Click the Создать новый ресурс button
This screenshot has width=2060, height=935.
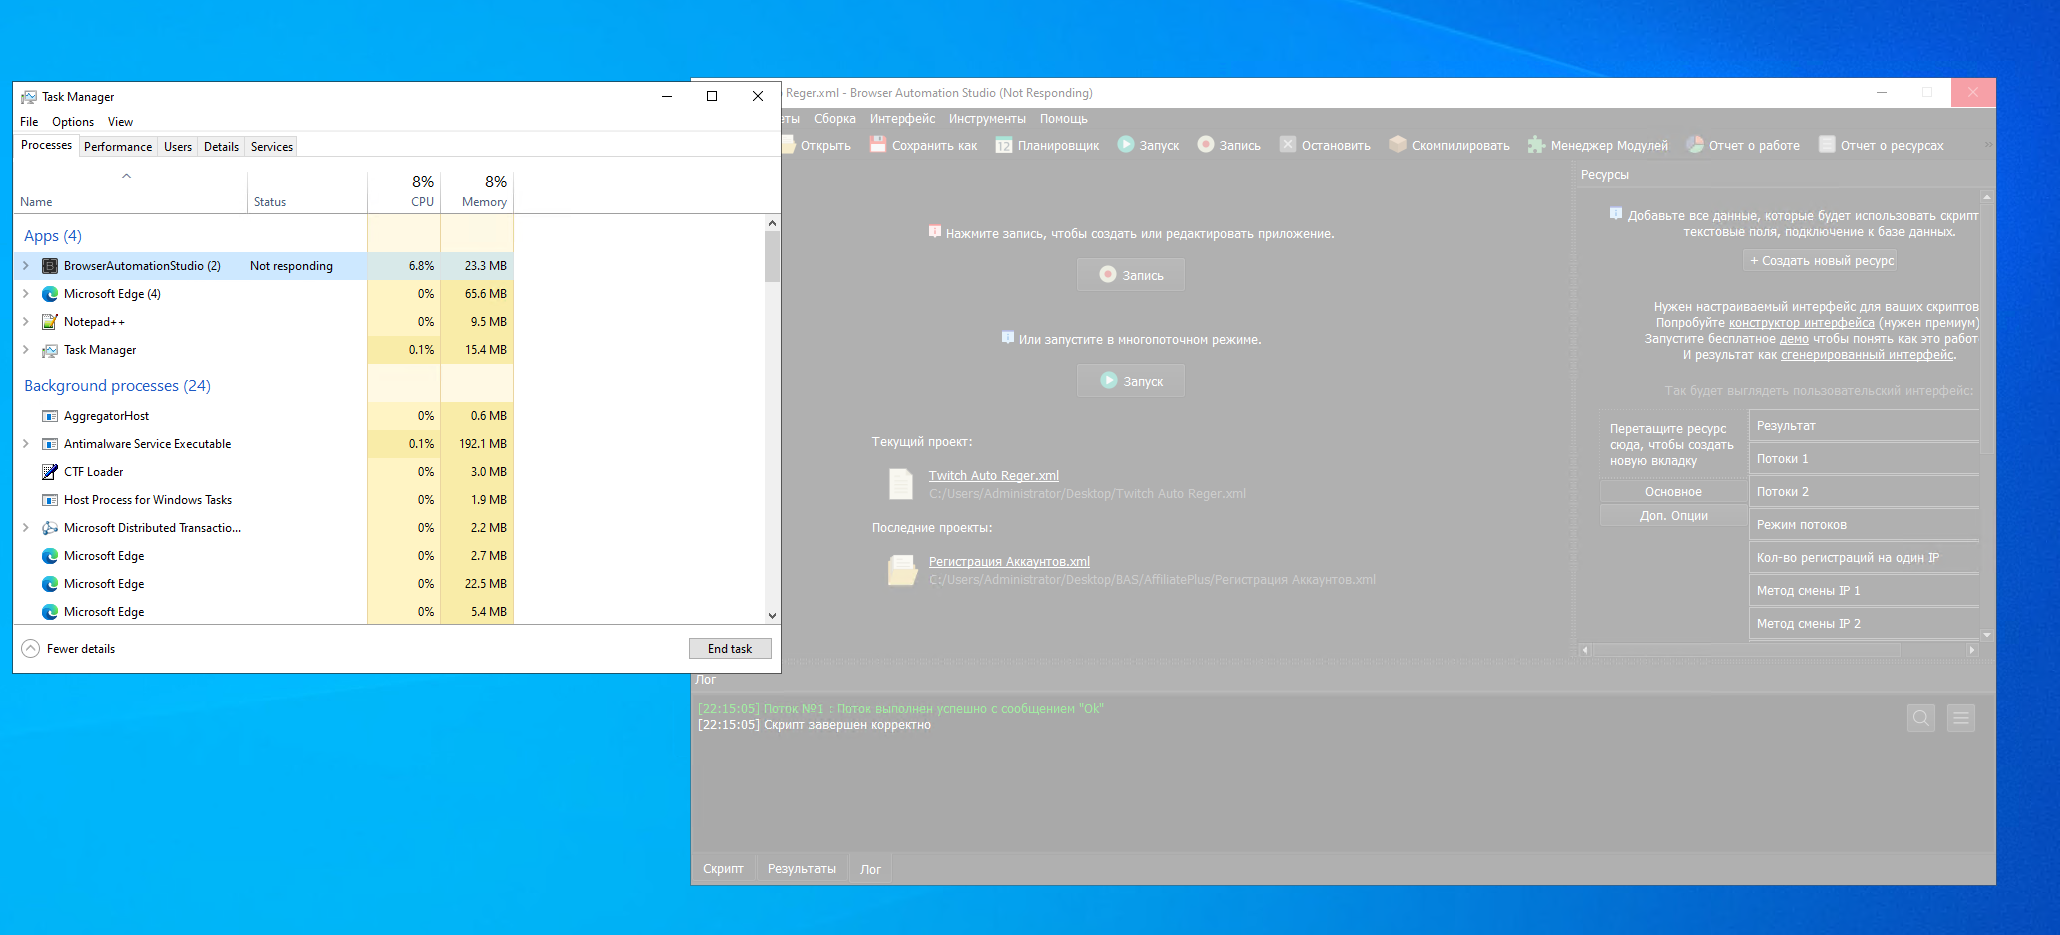[1821, 261]
